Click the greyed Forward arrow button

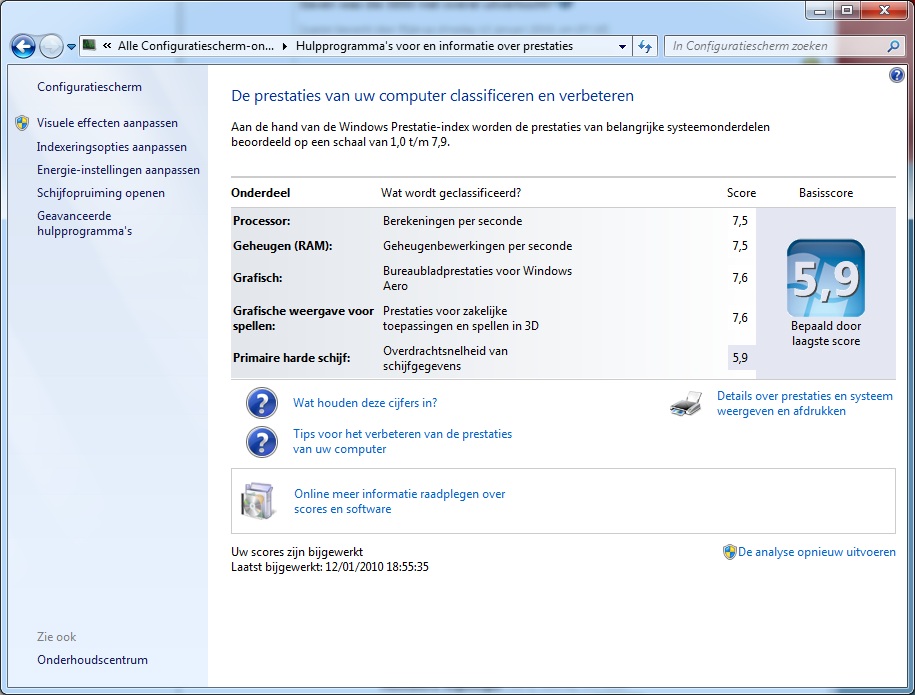pos(51,46)
